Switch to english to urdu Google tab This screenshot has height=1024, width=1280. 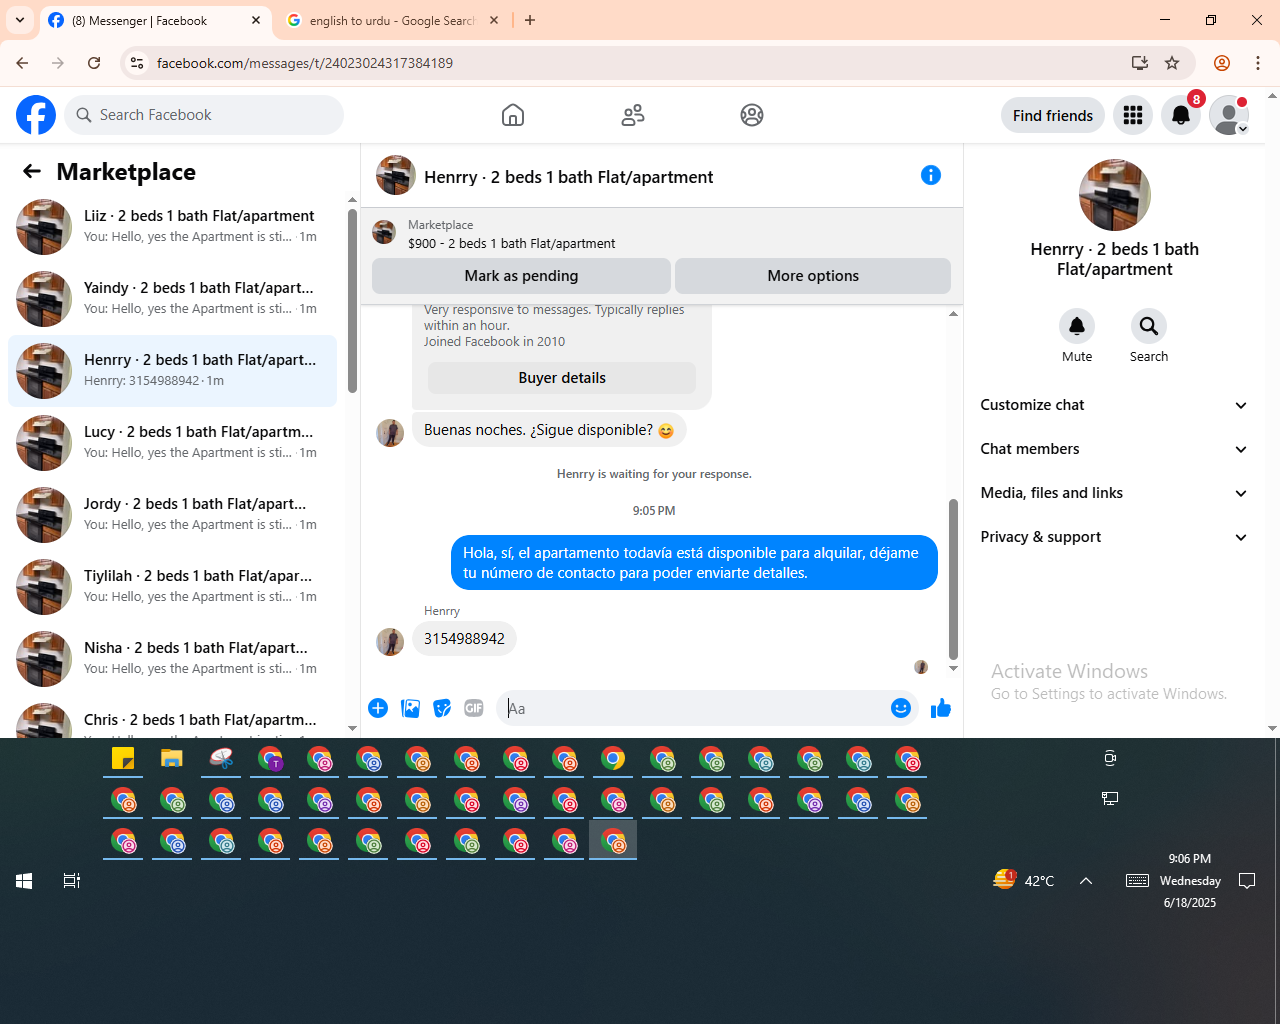click(392, 20)
